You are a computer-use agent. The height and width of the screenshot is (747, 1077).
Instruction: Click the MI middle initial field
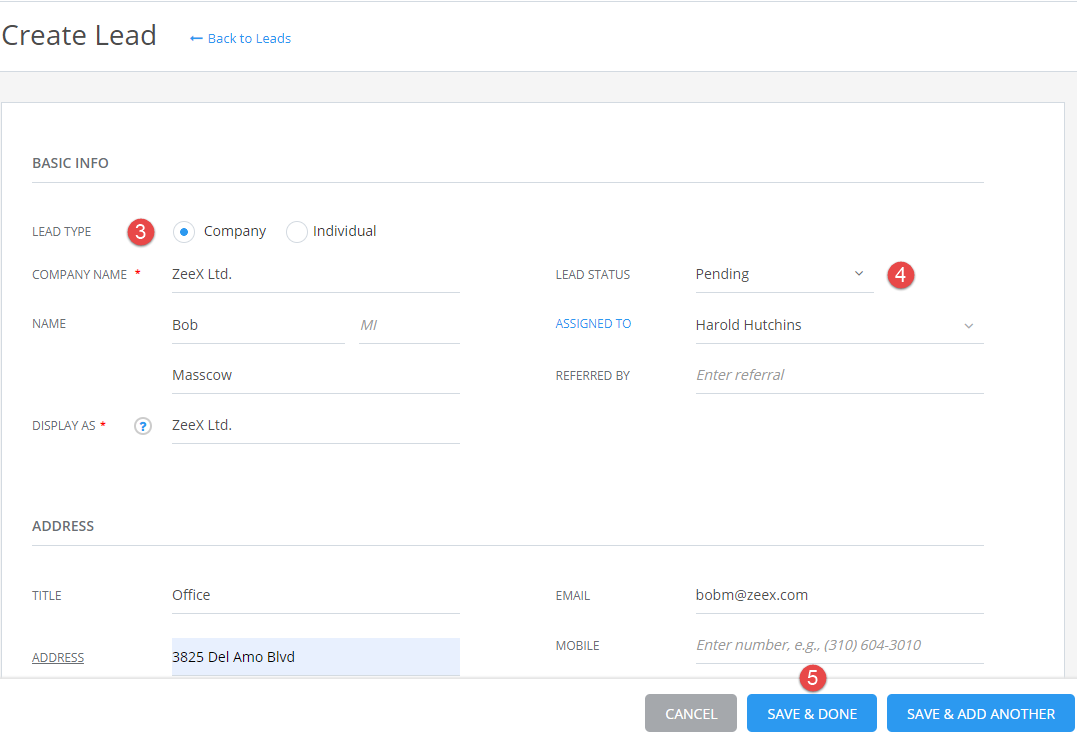(x=409, y=325)
